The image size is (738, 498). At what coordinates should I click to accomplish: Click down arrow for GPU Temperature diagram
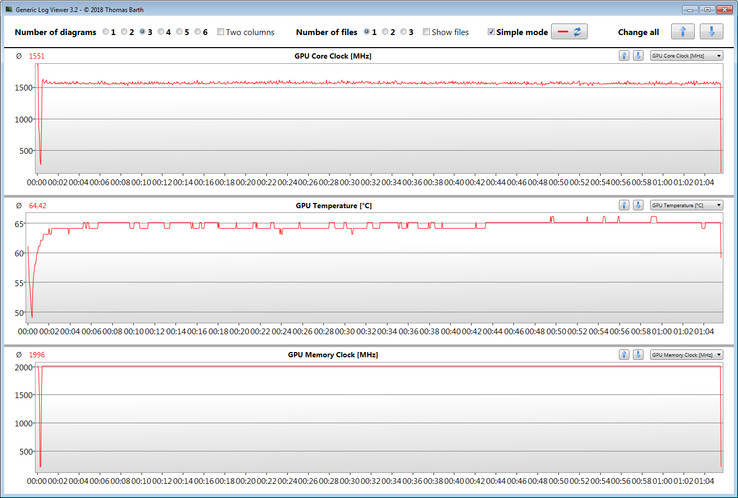pyautogui.click(x=638, y=205)
